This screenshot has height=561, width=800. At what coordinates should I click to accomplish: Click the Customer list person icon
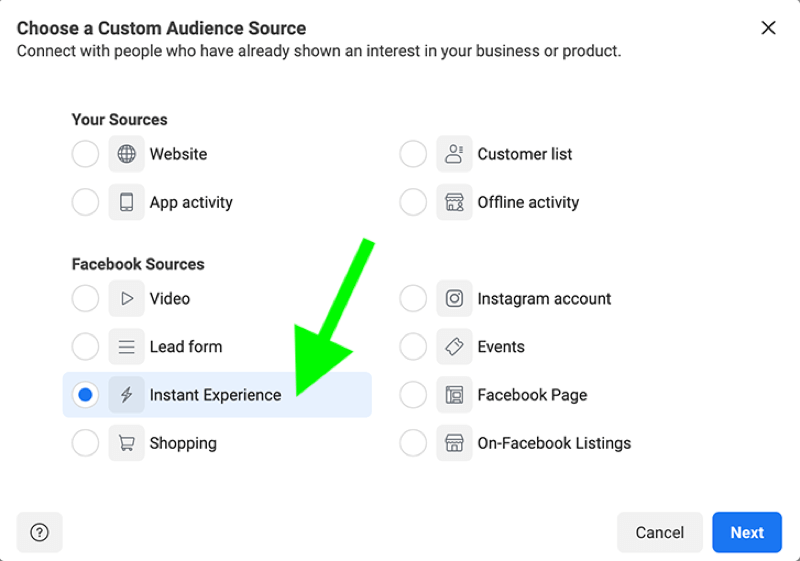[454, 154]
